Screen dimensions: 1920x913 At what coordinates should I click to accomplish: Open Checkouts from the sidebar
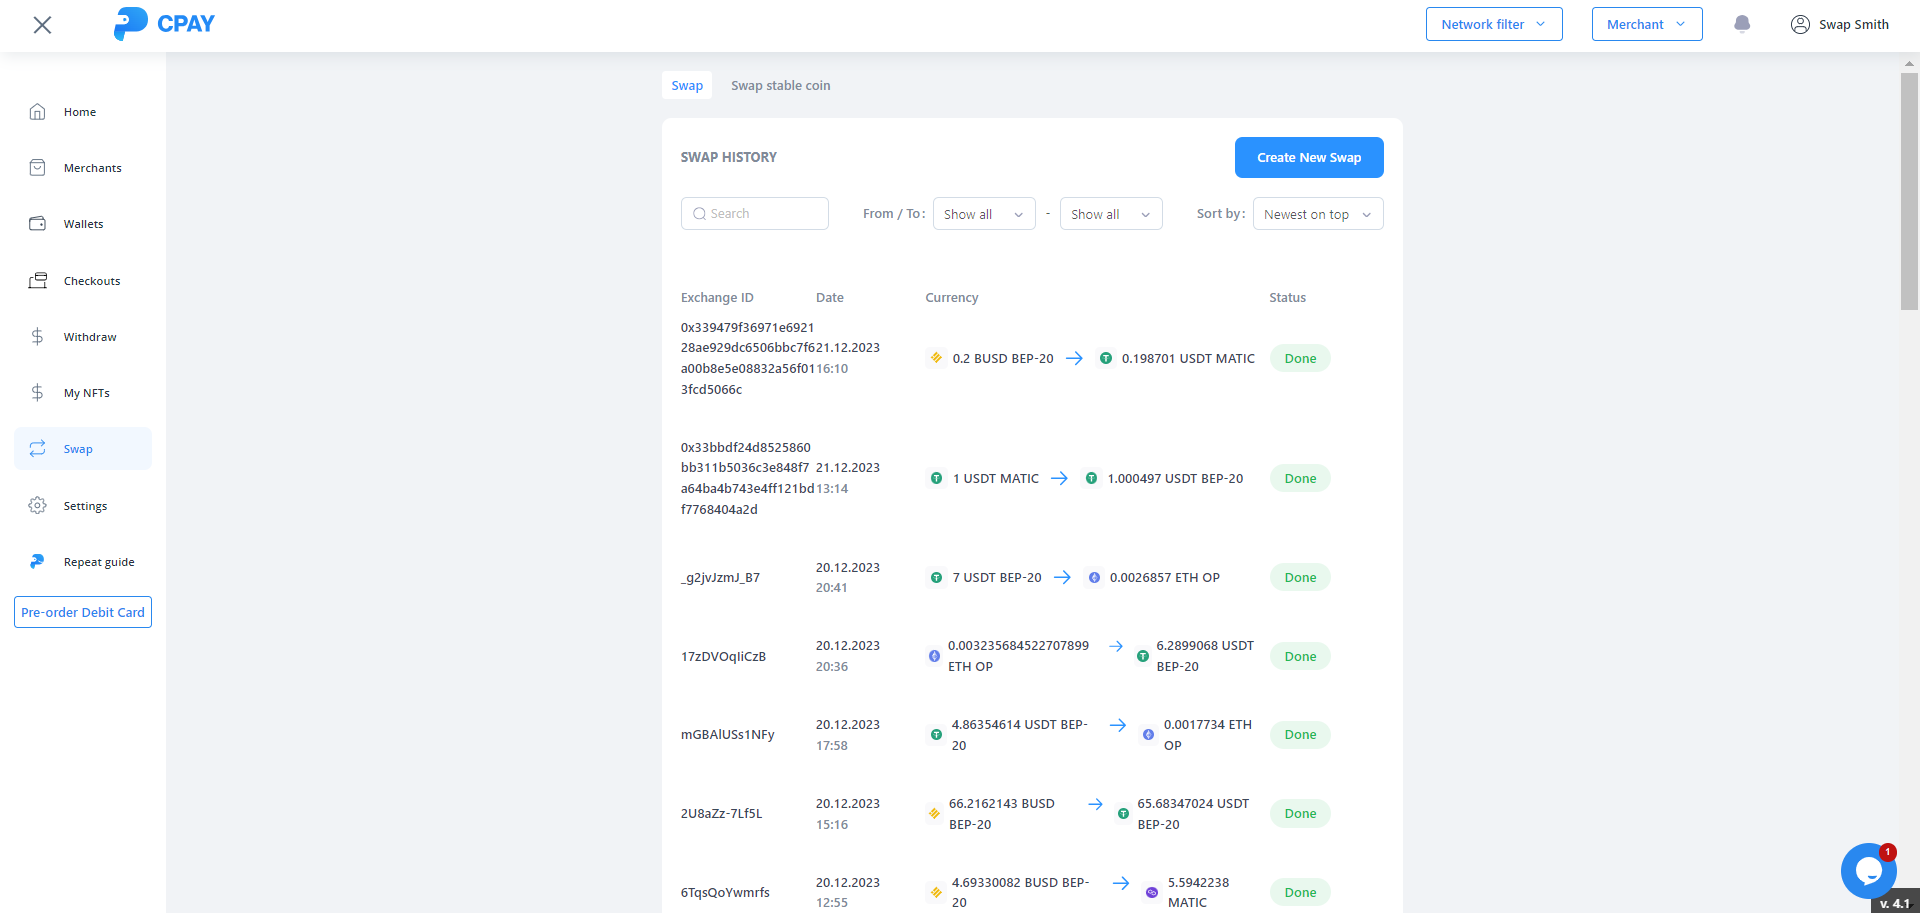(91, 281)
